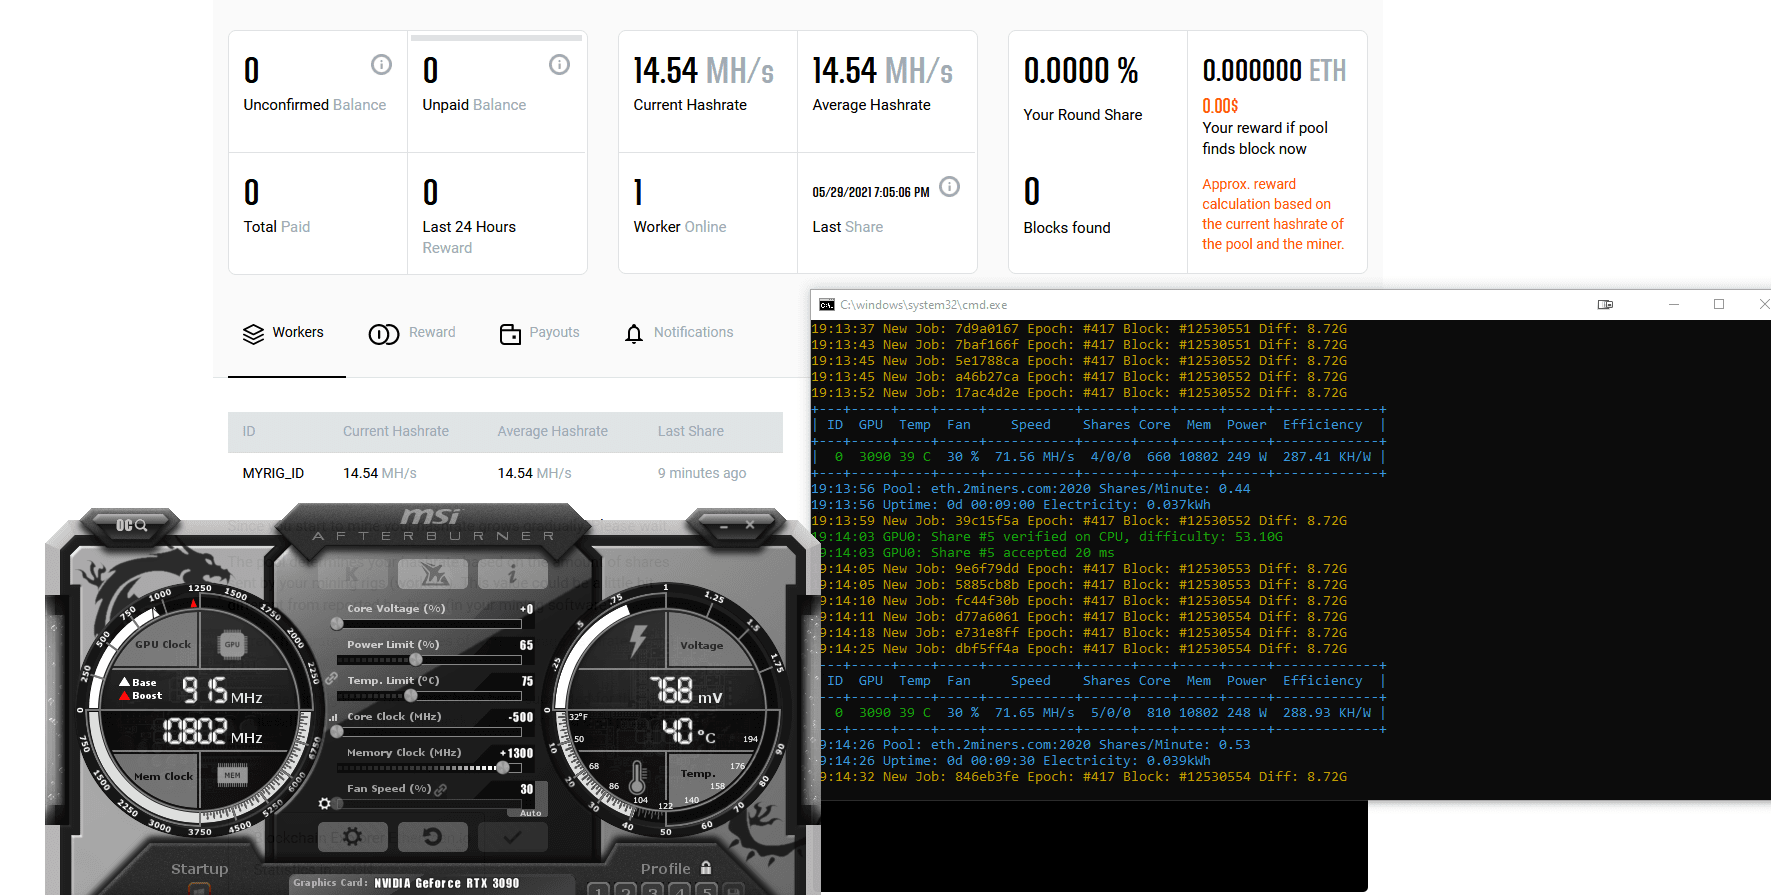Click the Worker Online count

click(x=639, y=192)
